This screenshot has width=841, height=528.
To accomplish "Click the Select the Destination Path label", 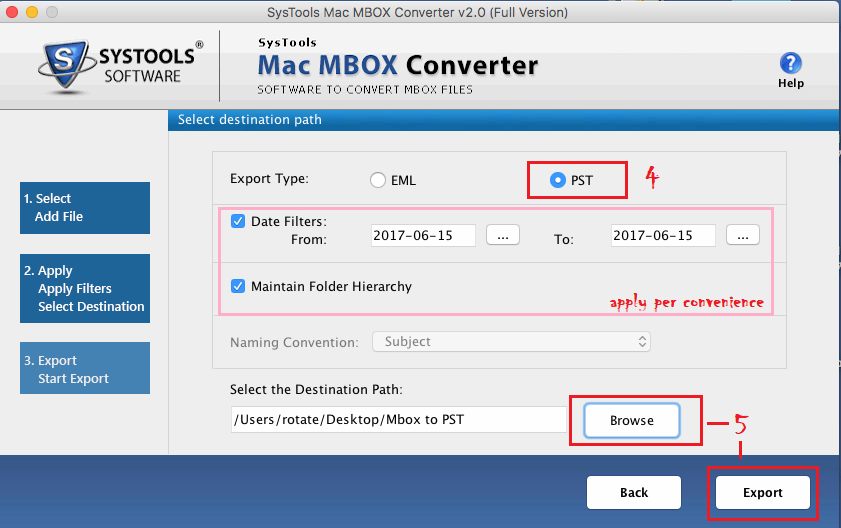I will [316, 390].
